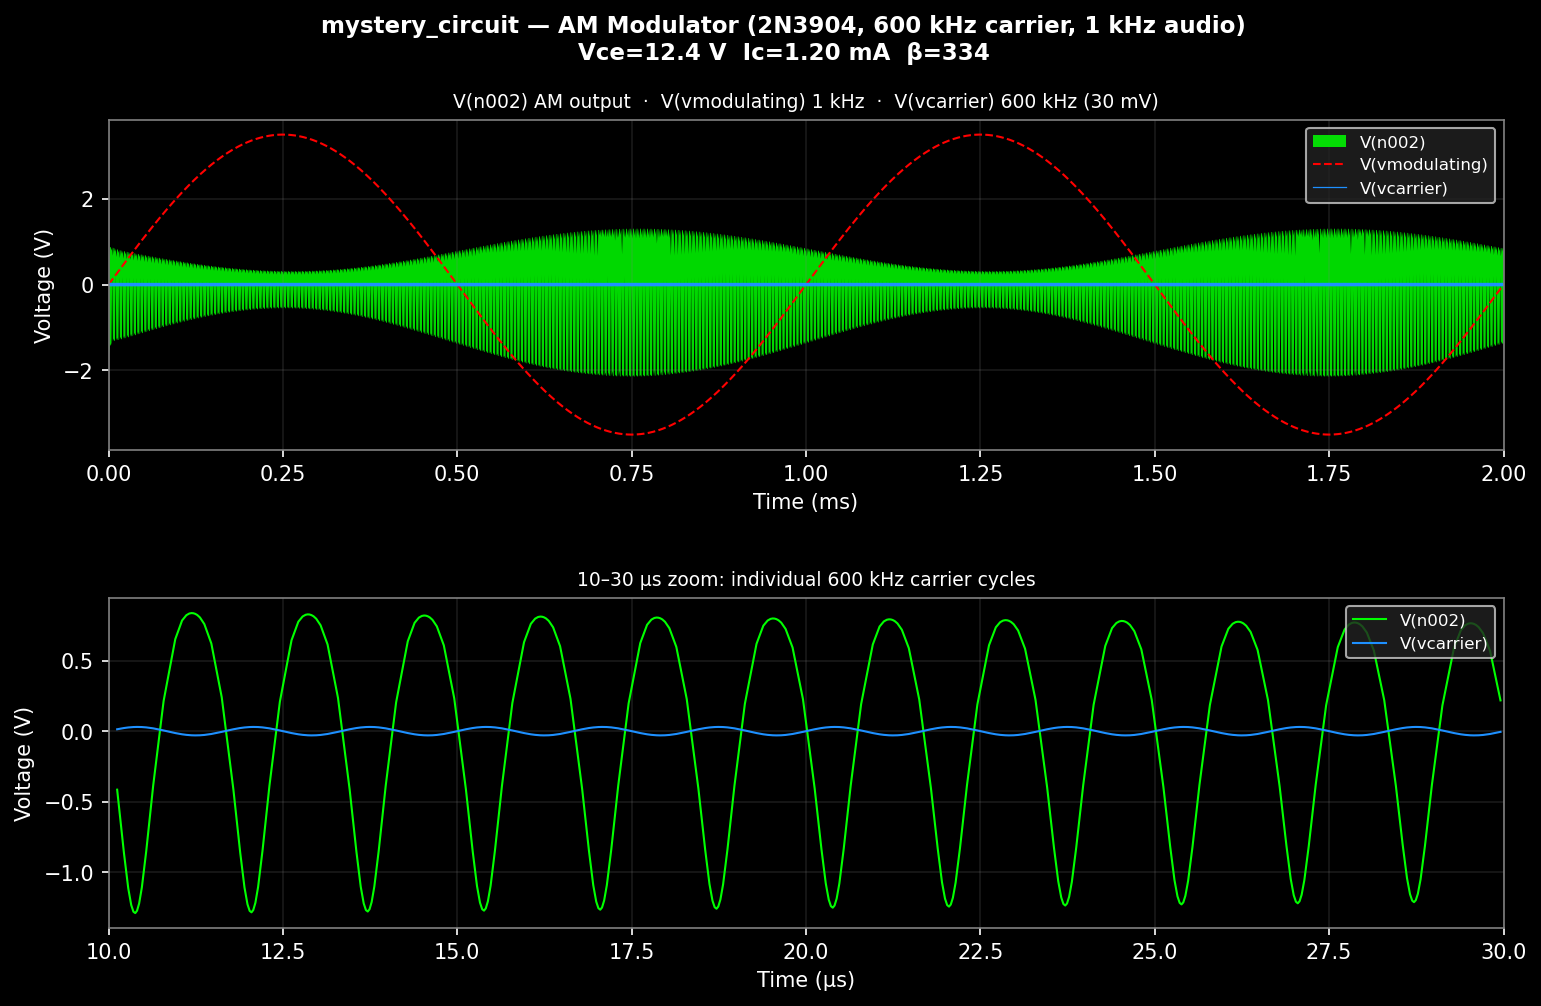Click the '10–30 µs zoom' bottom plot title

point(806,580)
